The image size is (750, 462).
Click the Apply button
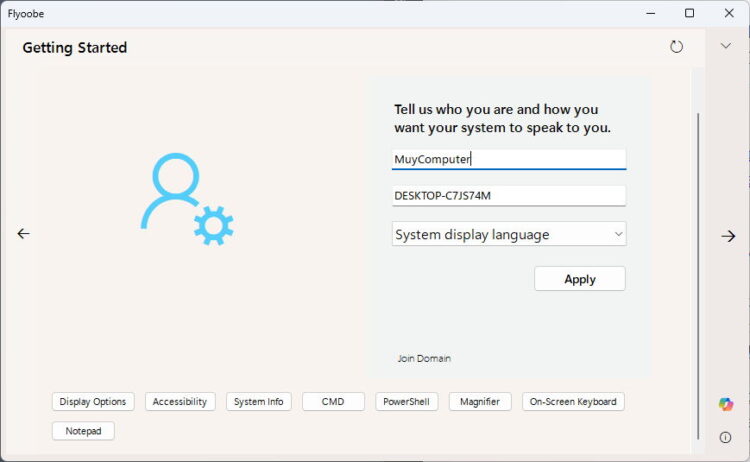click(x=580, y=279)
